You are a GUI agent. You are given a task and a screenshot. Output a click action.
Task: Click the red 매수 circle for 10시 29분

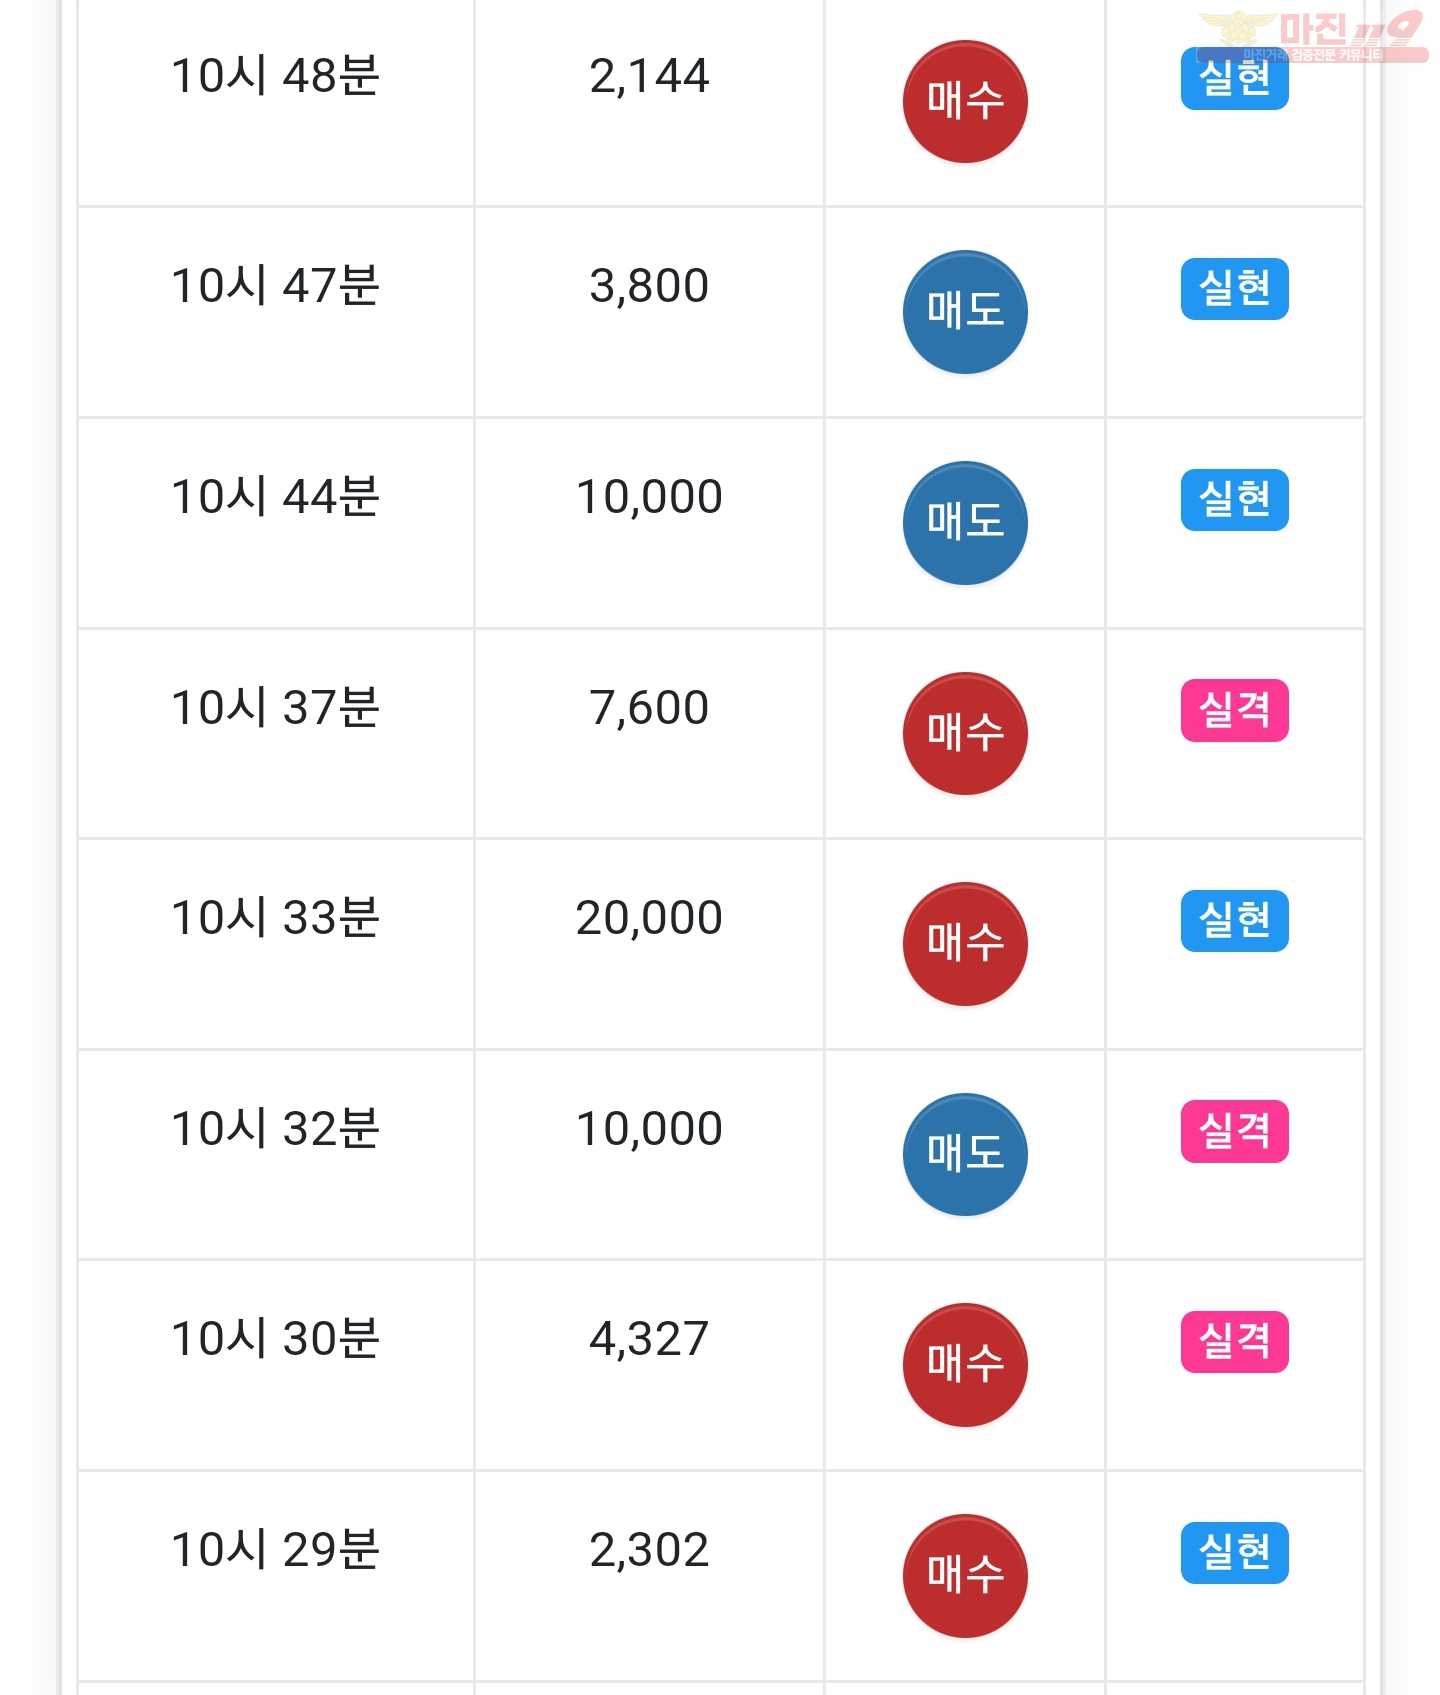pos(965,1575)
